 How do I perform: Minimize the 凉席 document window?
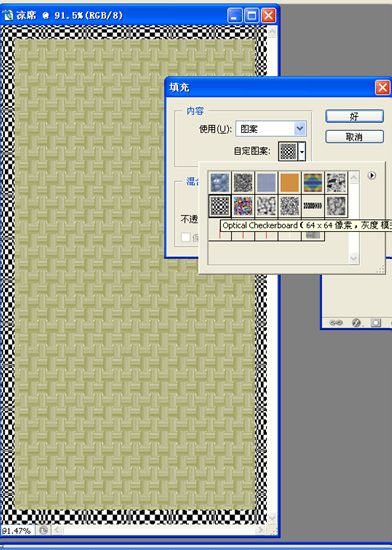click(235, 16)
